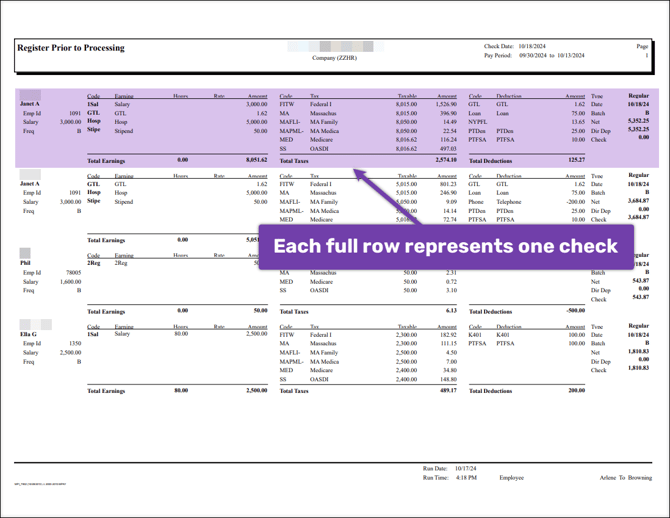Click the NYPFL deduction amount 13.65
This screenshot has width=670, height=518.
coord(578,122)
